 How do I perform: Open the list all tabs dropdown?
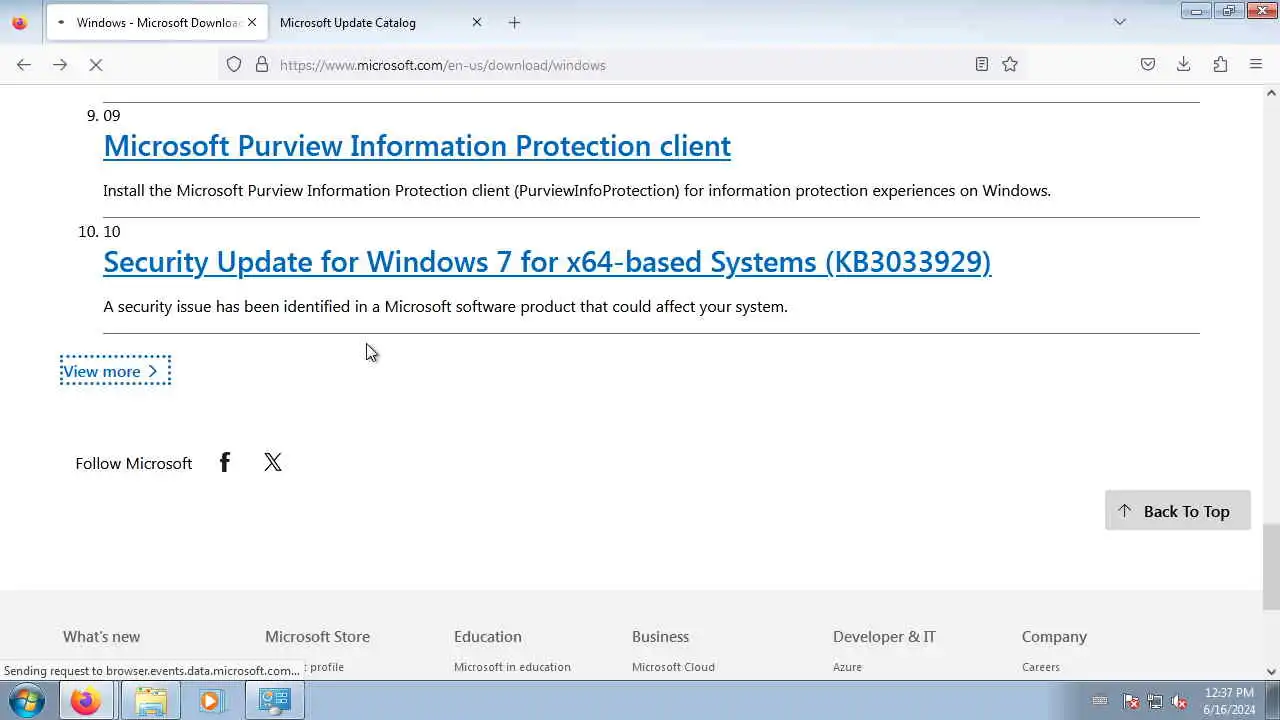pyautogui.click(x=1120, y=22)
